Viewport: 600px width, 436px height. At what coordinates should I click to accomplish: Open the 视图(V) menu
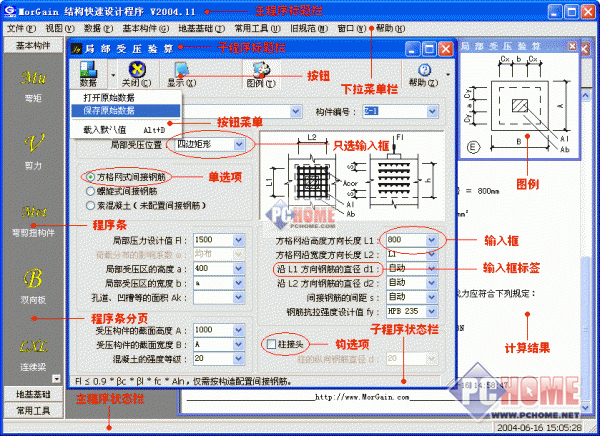[x=60, y=28]
